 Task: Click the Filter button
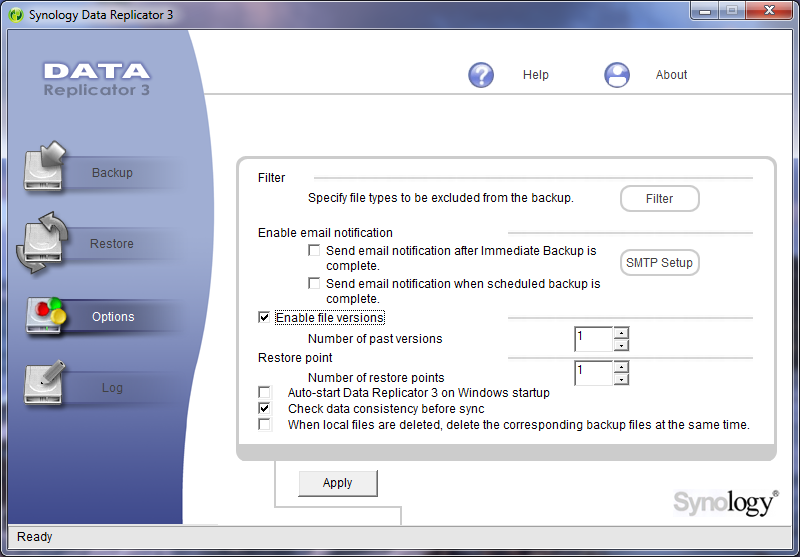click(x=660, y=198)
